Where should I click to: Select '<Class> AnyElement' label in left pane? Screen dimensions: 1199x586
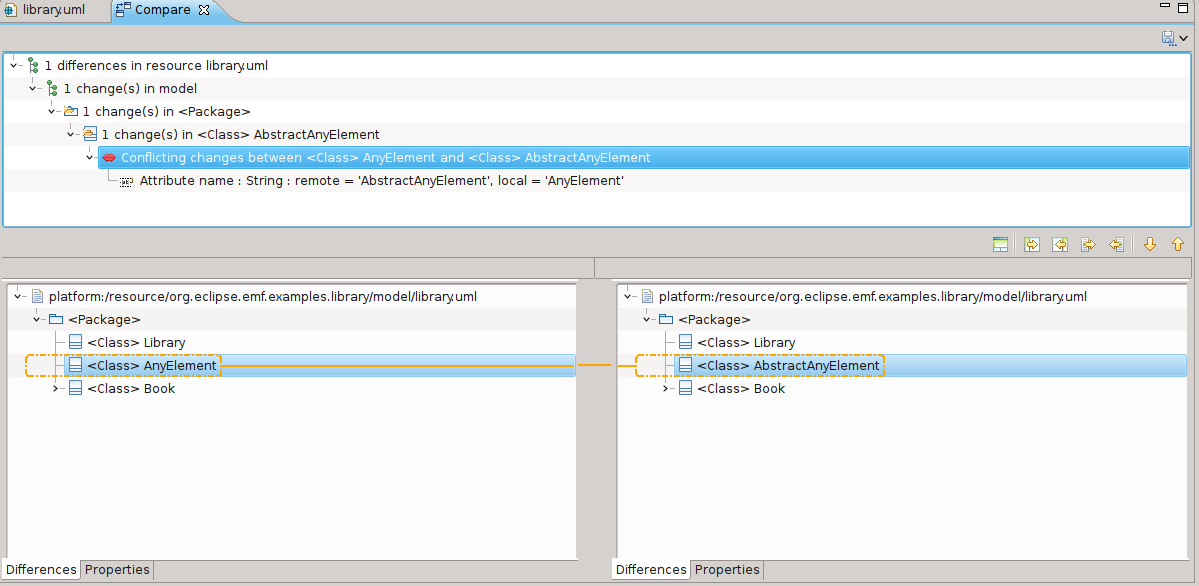pyautogui.click(x=152, y=366)
